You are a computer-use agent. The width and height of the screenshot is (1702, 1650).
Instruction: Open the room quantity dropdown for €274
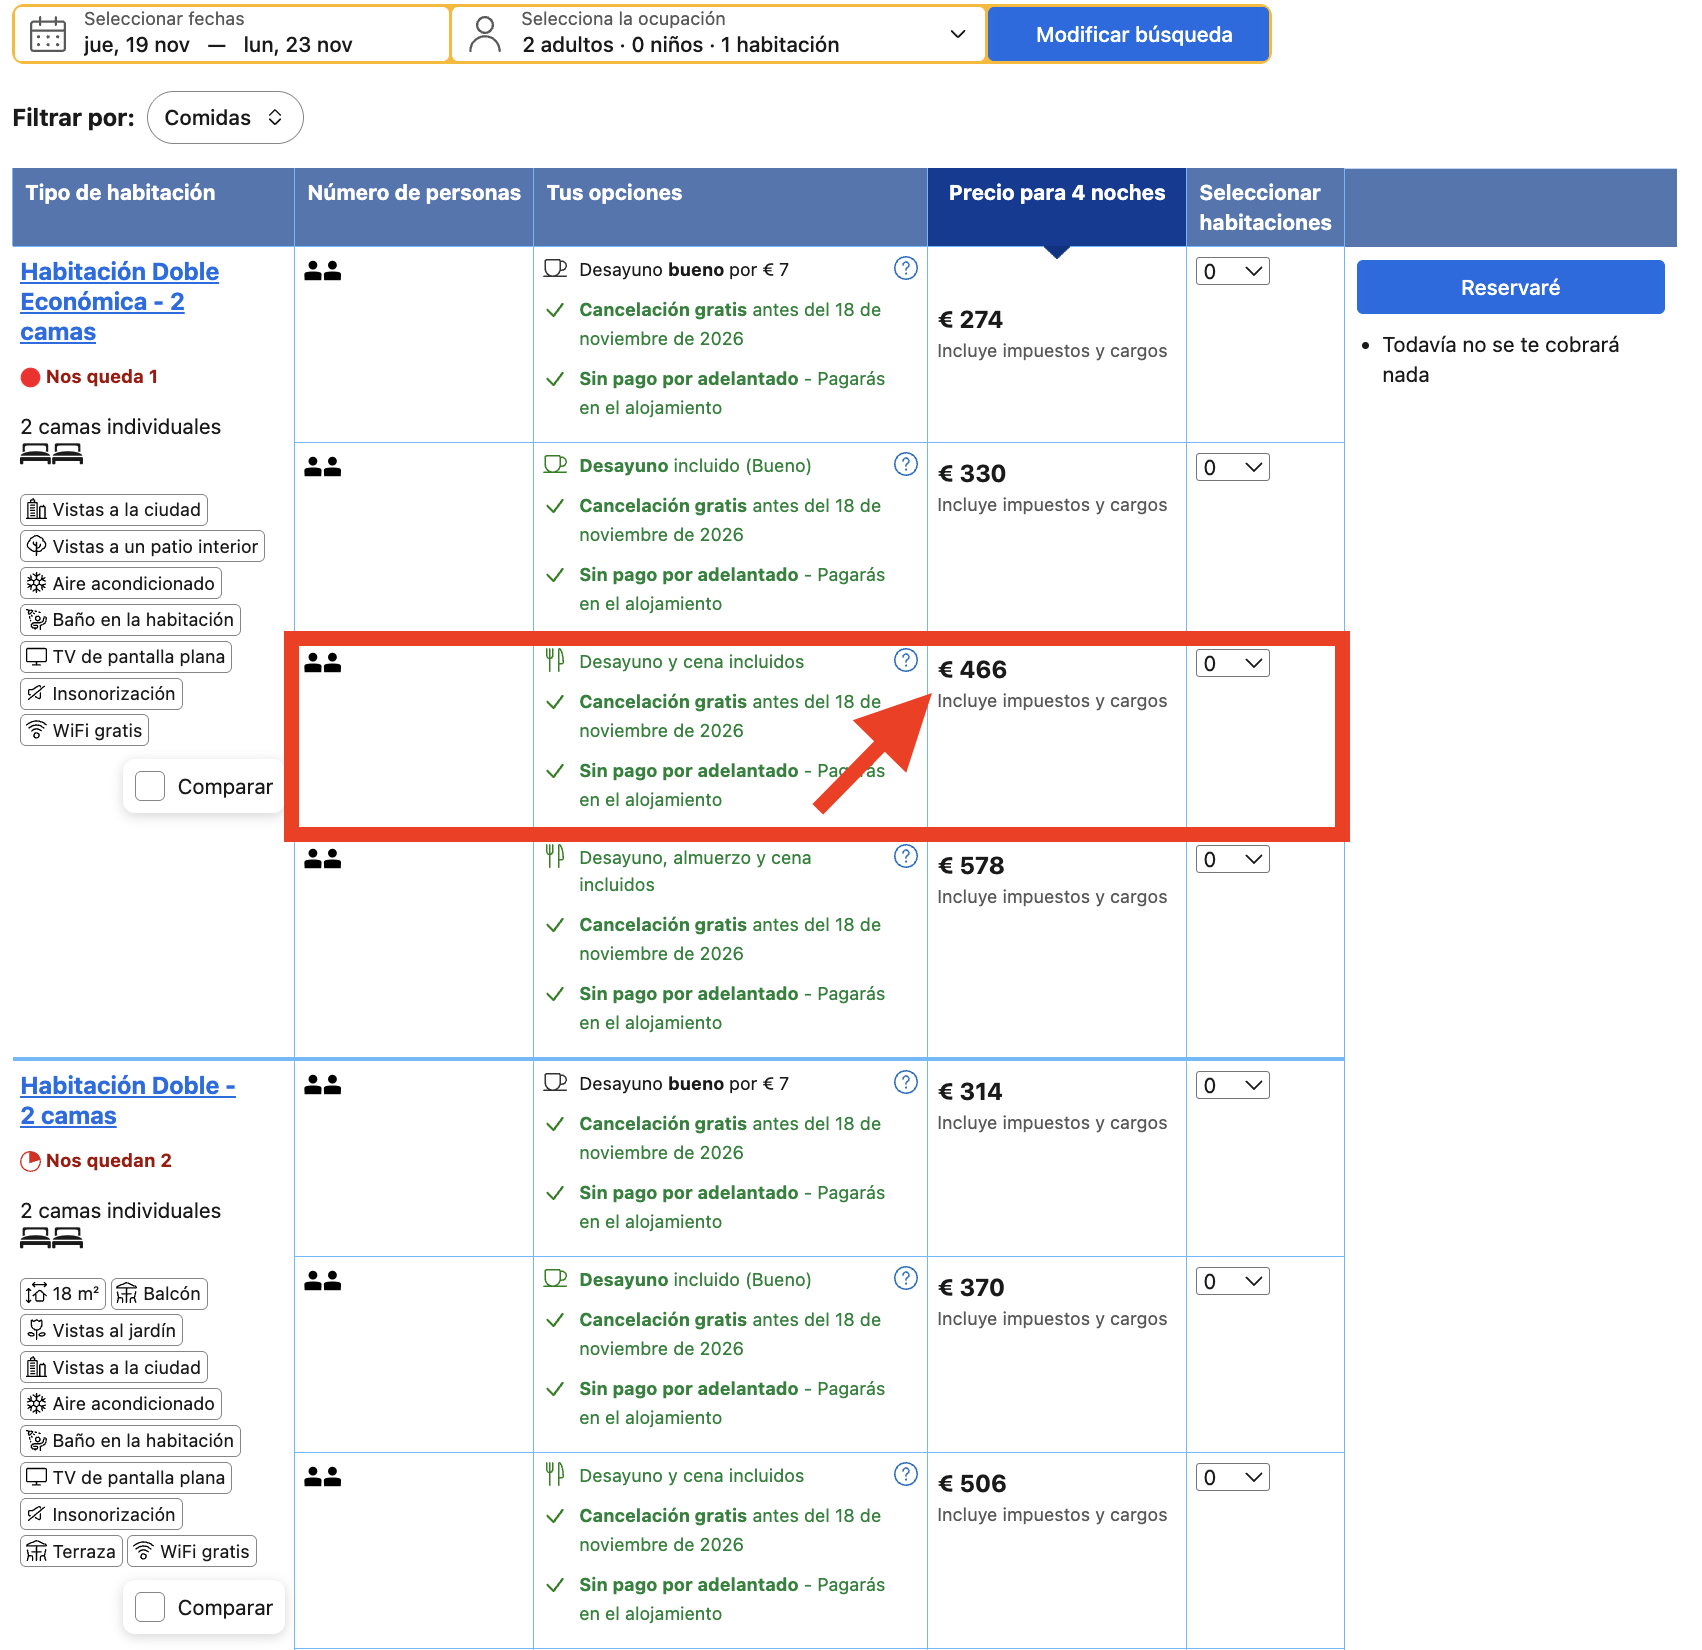coord(1233,271)
